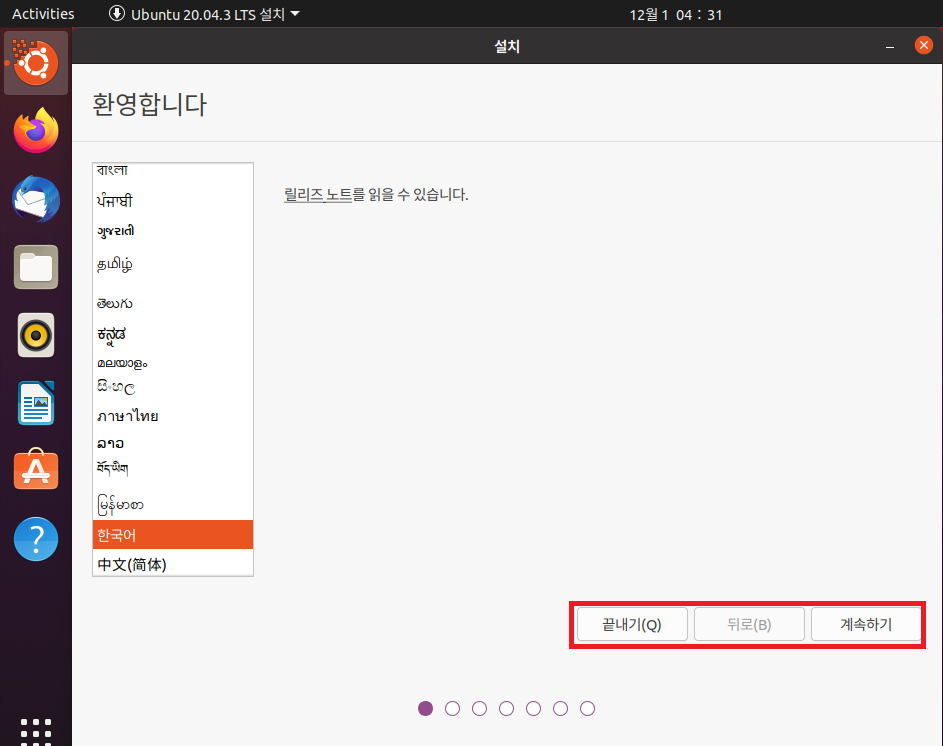This screenshot has height=746, width=943.
Task: Select ਪੰਜਾਬੀ language entry
Action: point(173,200)
